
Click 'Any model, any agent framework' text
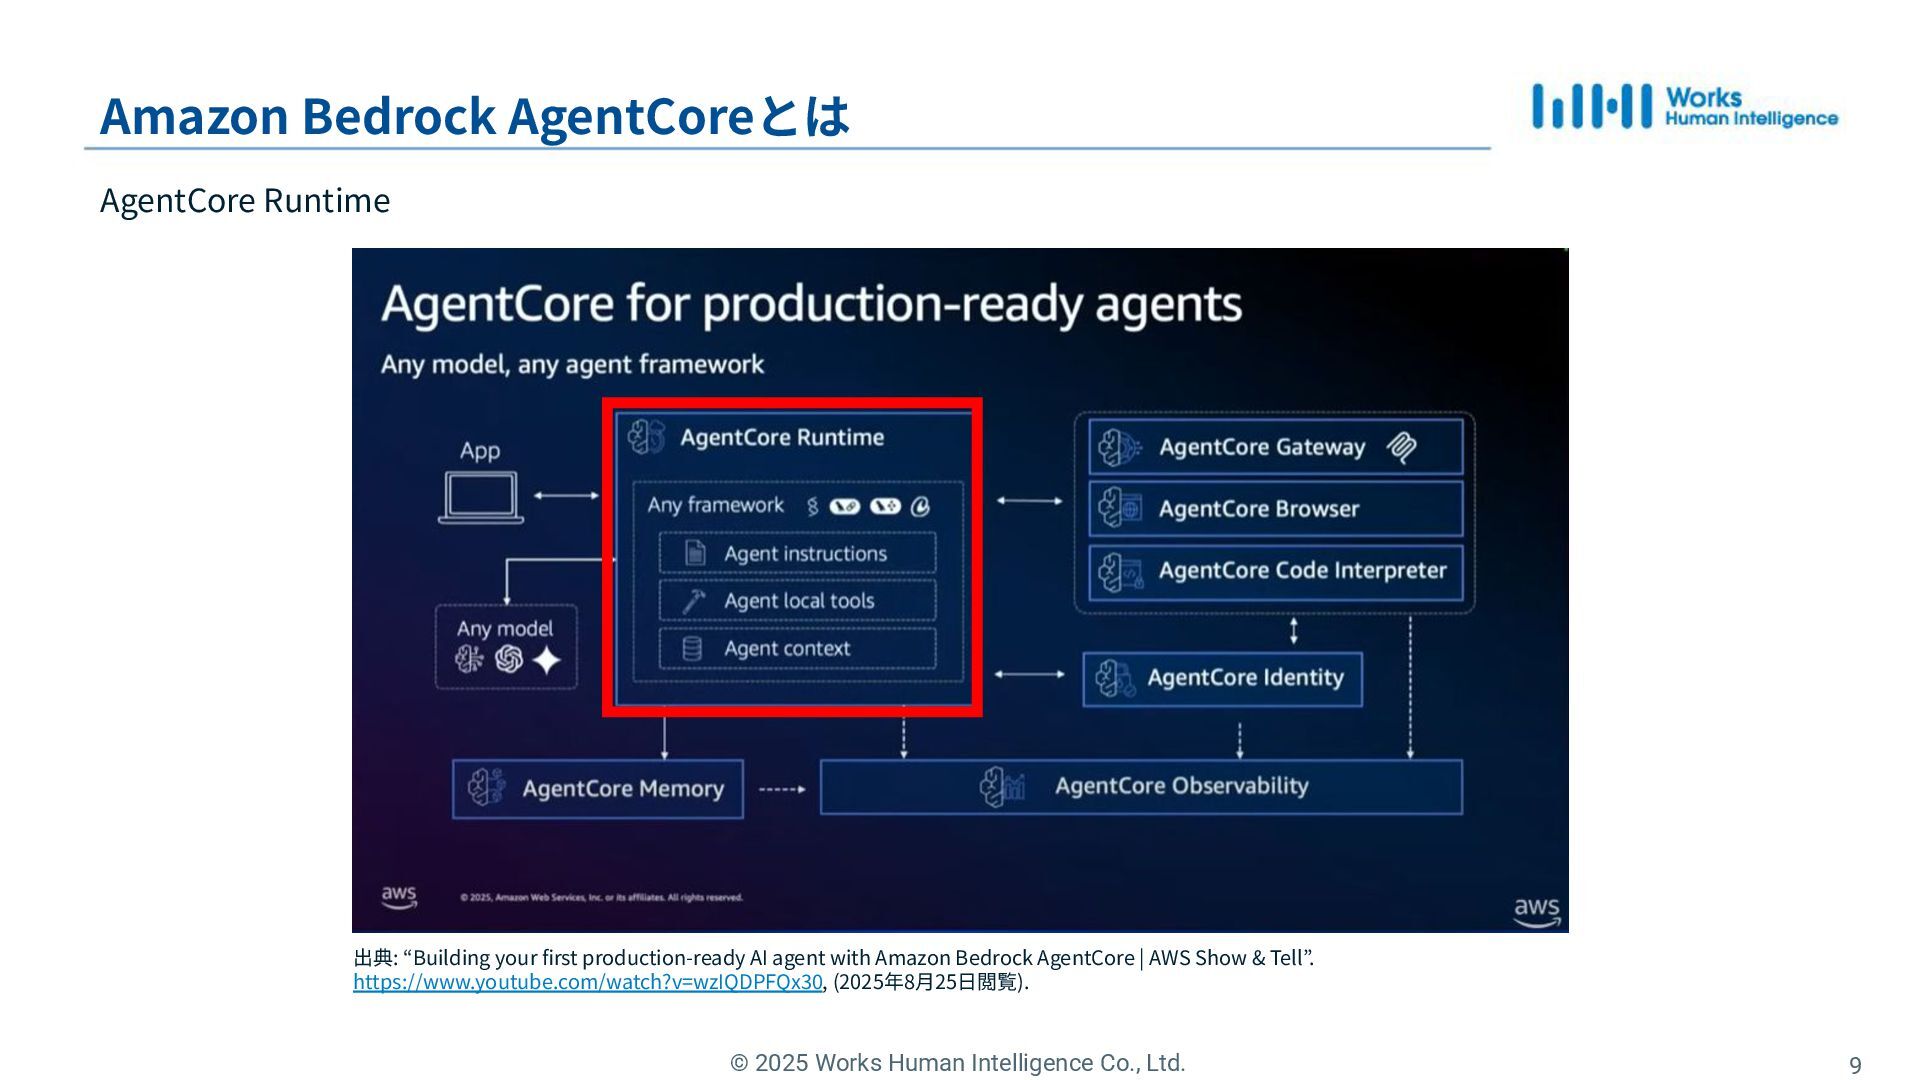572,364
